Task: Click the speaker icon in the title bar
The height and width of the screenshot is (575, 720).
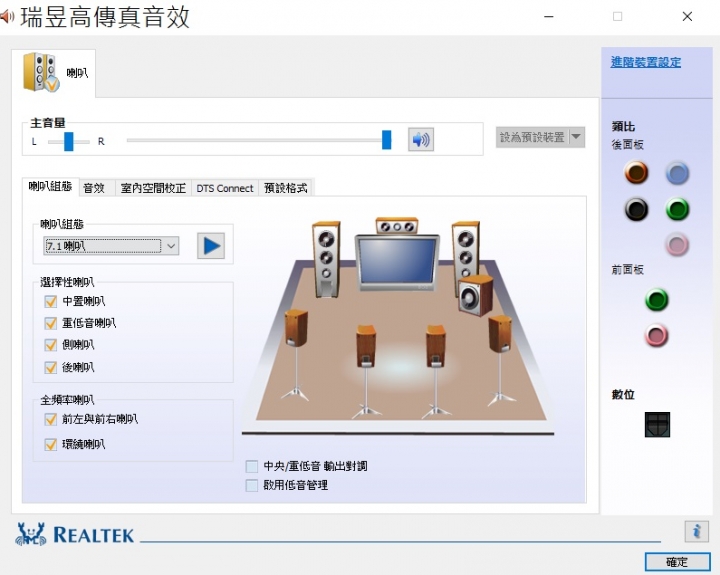Action: [6, 17]
